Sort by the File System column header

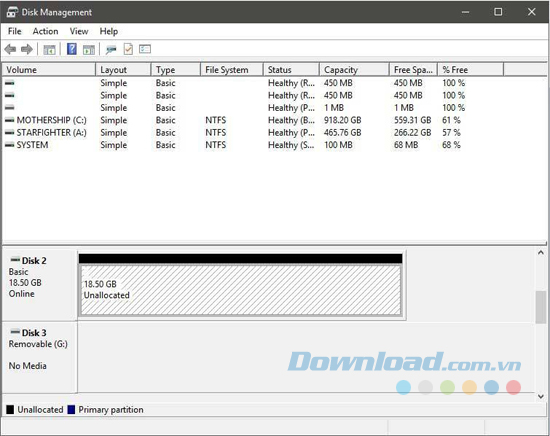(232, 70)
